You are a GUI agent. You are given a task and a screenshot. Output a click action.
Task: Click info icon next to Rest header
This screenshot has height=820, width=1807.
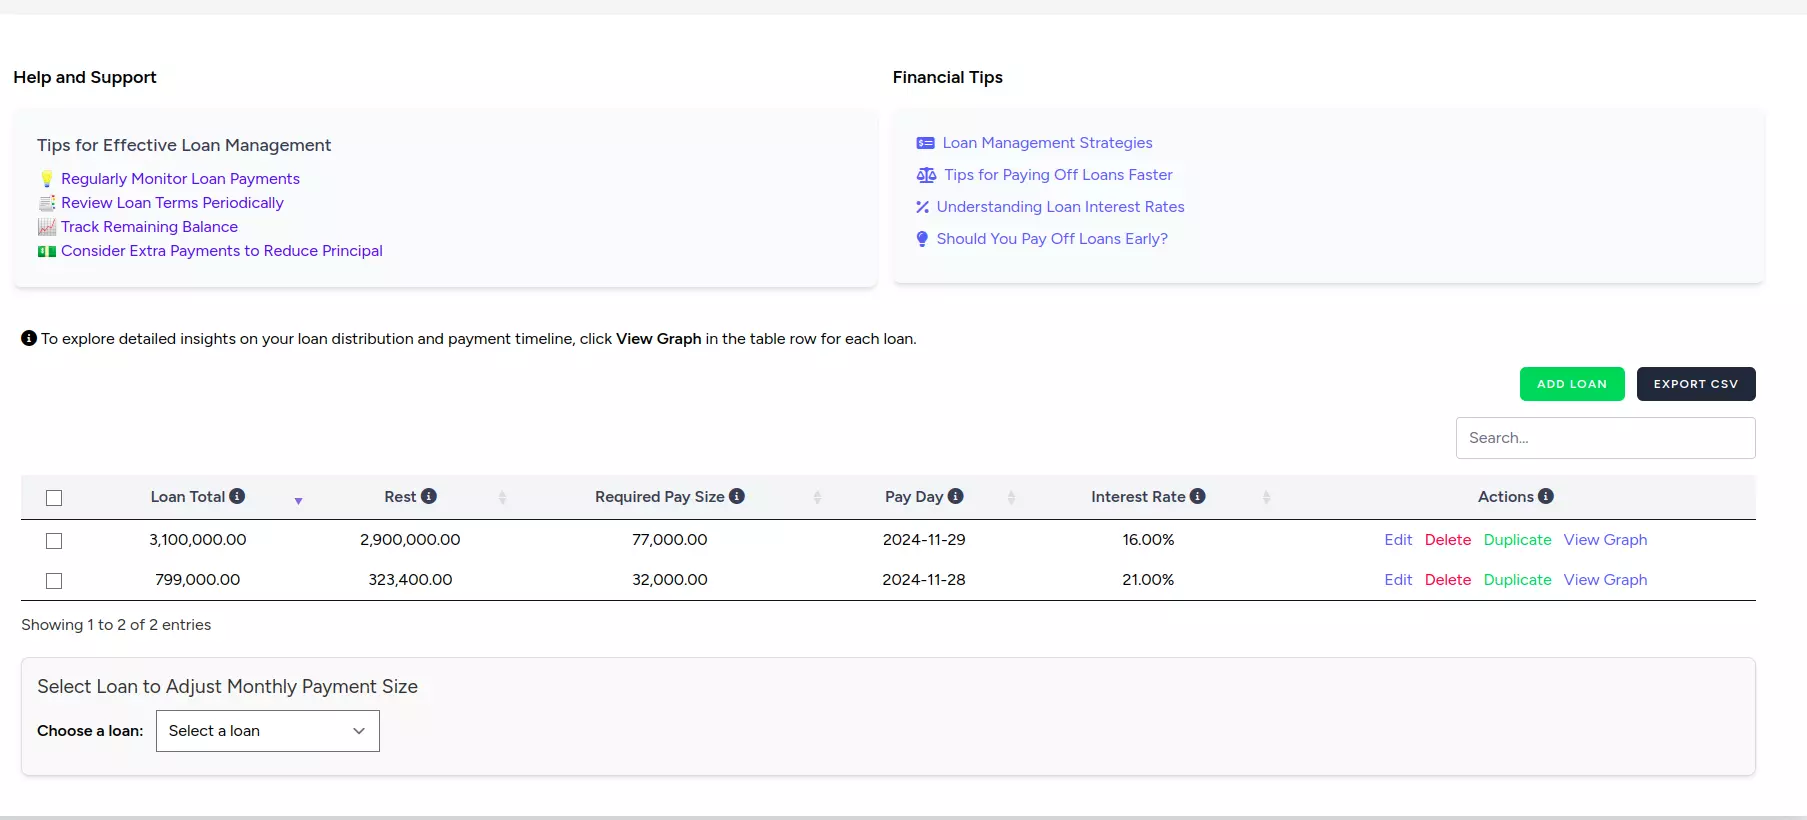429,496
